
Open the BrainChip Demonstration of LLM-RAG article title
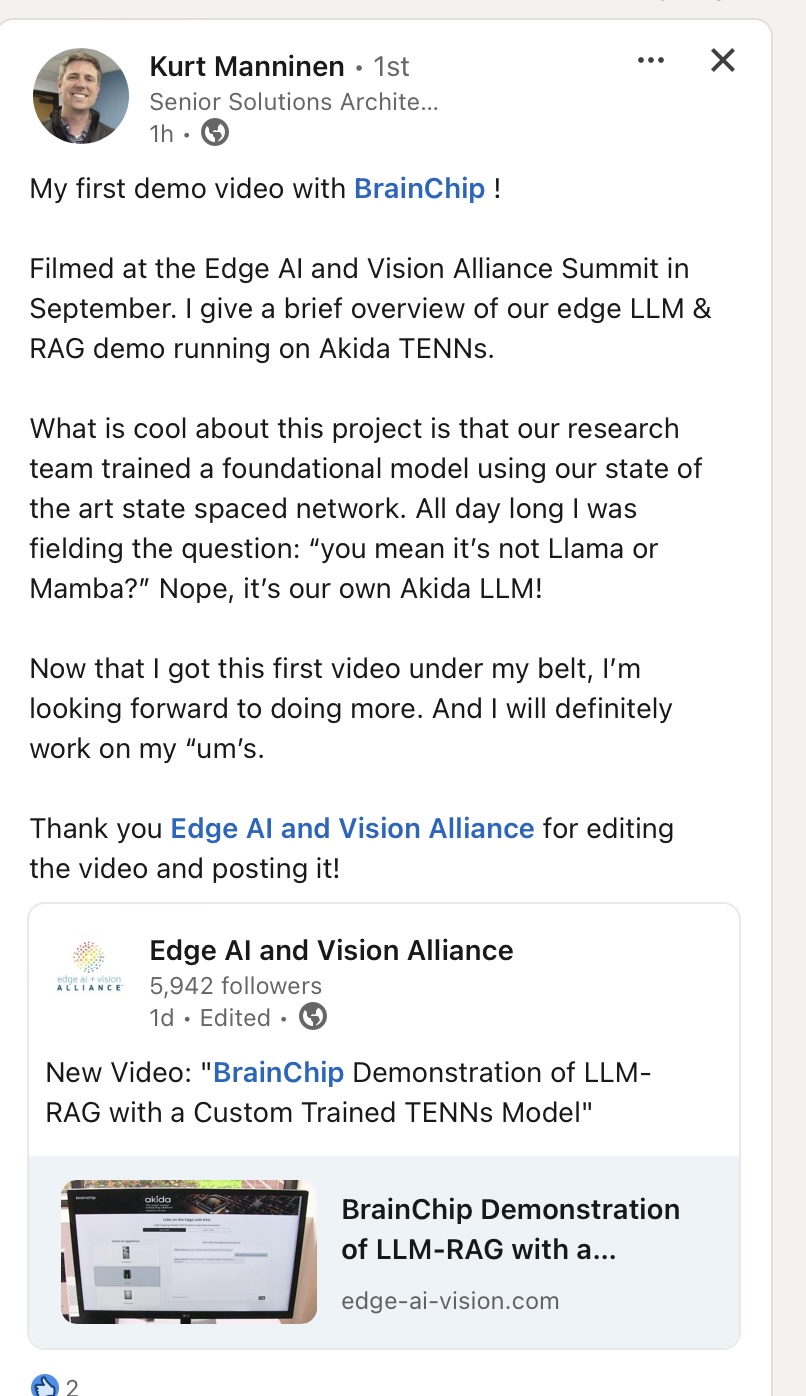(x=510, y=1229)
